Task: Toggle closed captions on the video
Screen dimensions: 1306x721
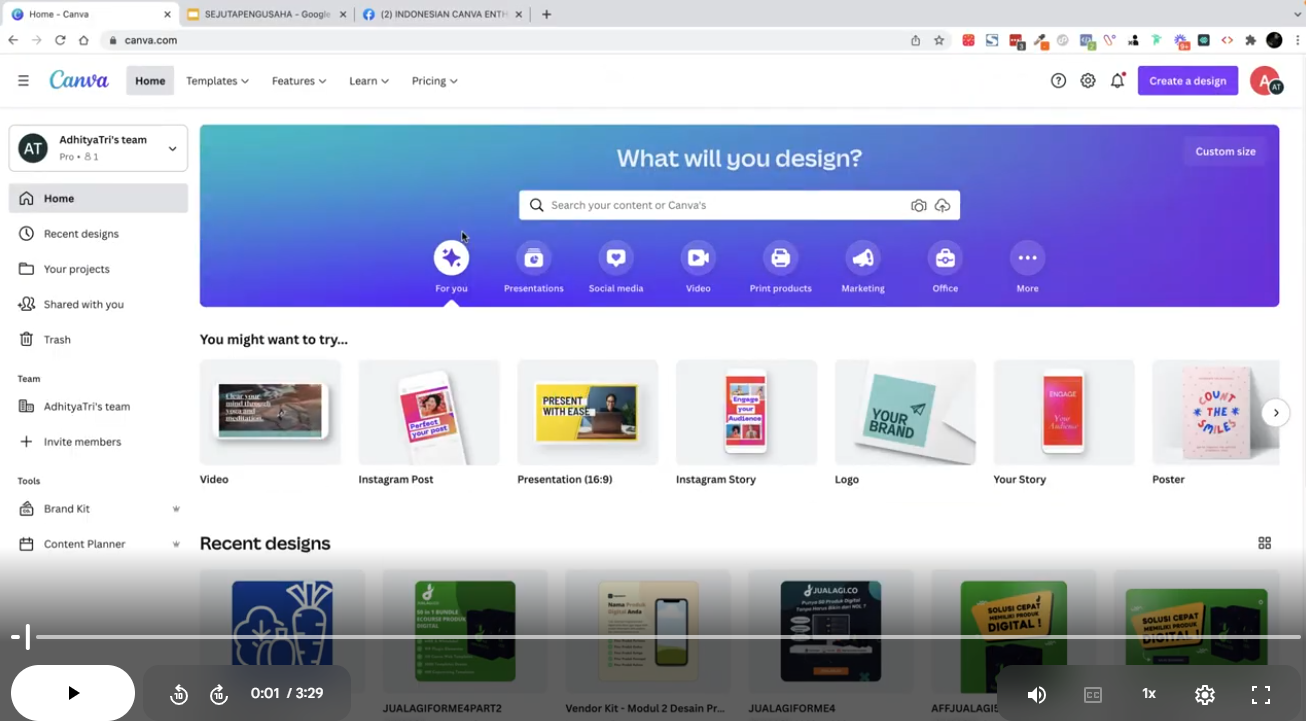Action: pyautogui.click(x=1093, y=694)
